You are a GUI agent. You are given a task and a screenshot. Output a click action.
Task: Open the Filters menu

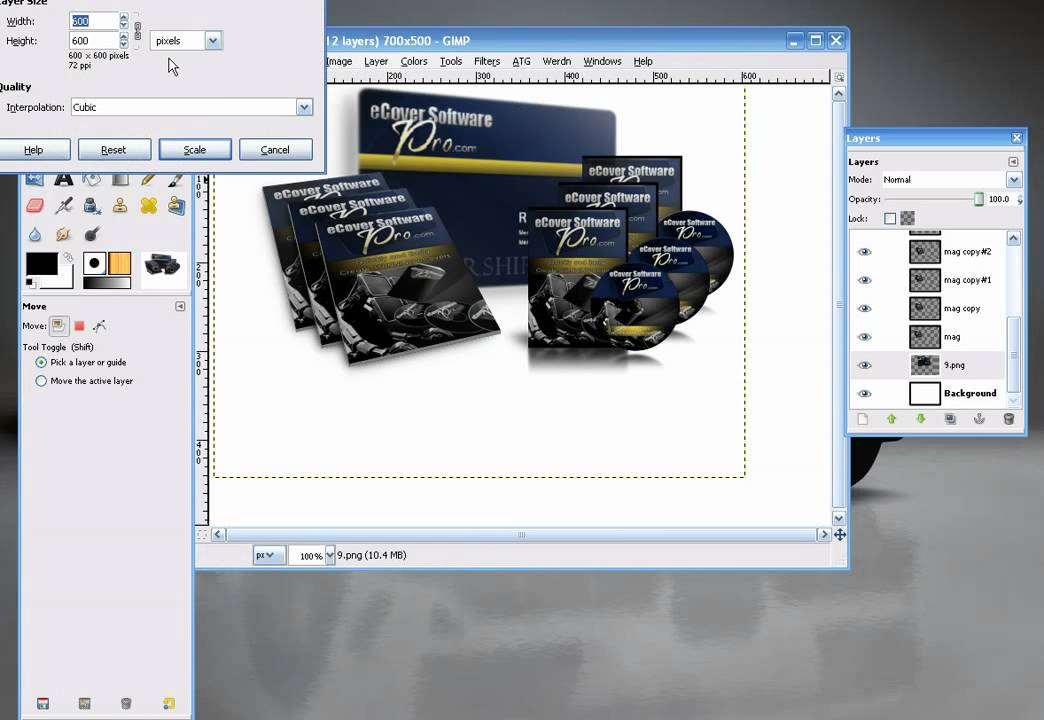click(487, 61)
